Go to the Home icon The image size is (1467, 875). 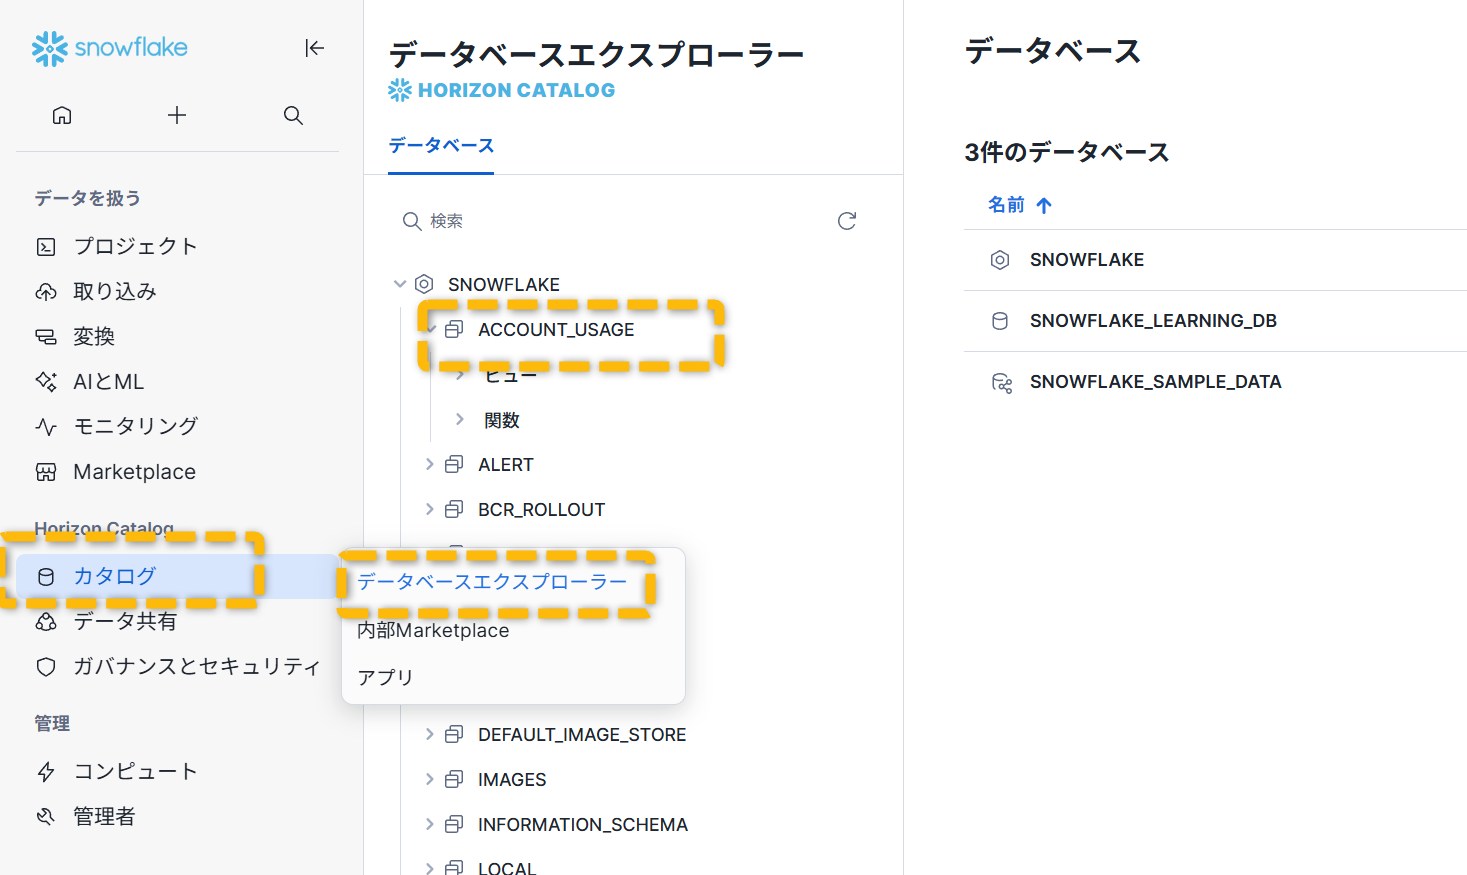tap(62, 115)
